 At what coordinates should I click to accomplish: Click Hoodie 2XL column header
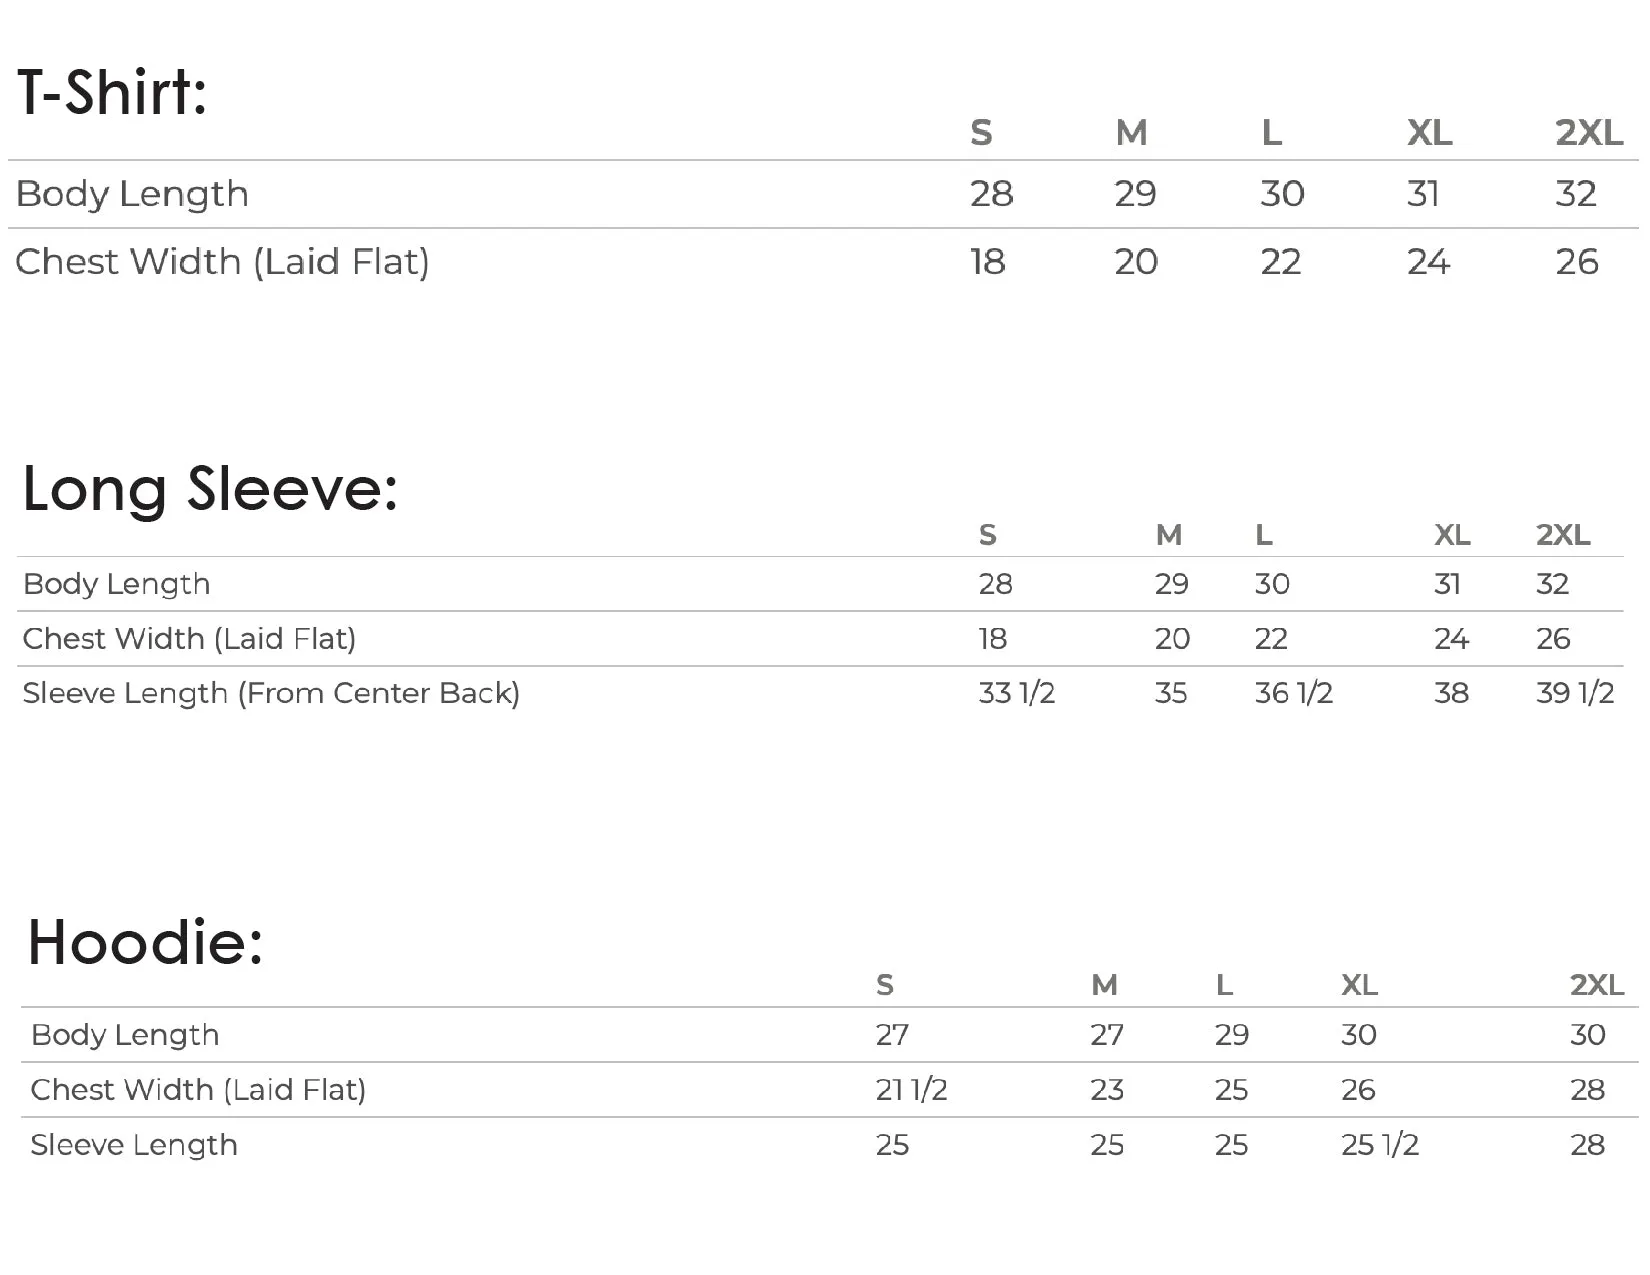[x=1597, y=985]
